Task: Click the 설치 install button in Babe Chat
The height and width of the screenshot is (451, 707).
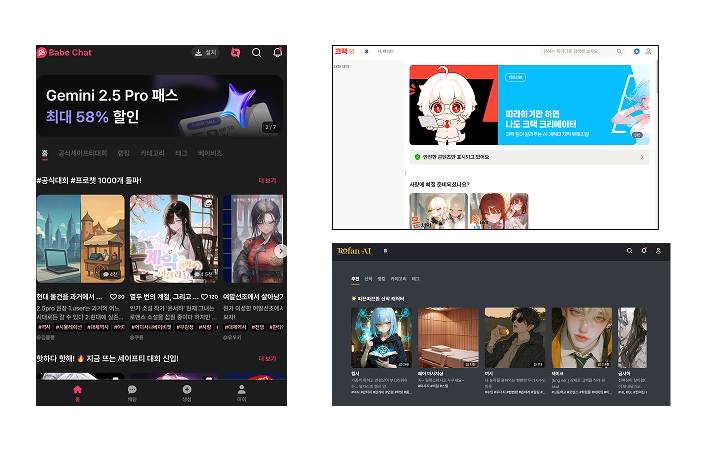Action: [206, 53]
